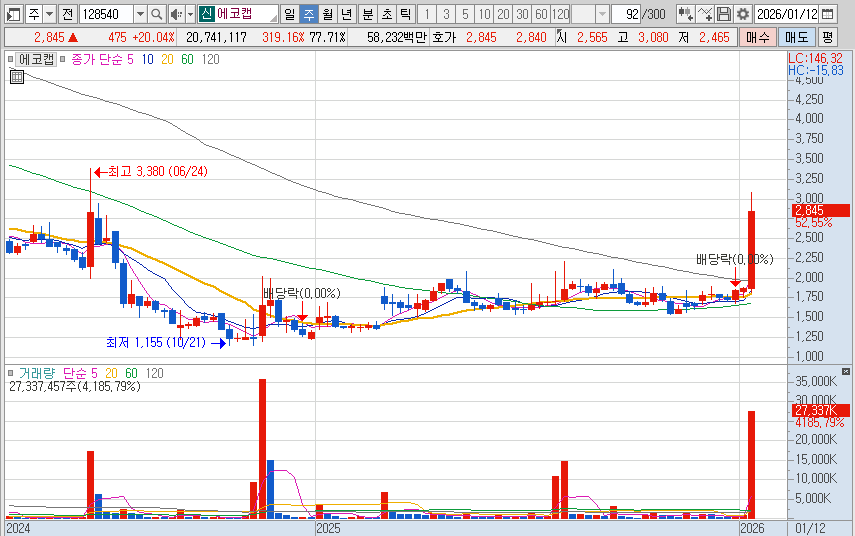Expand the dropdown beside the speaker icon

[190, 14]
